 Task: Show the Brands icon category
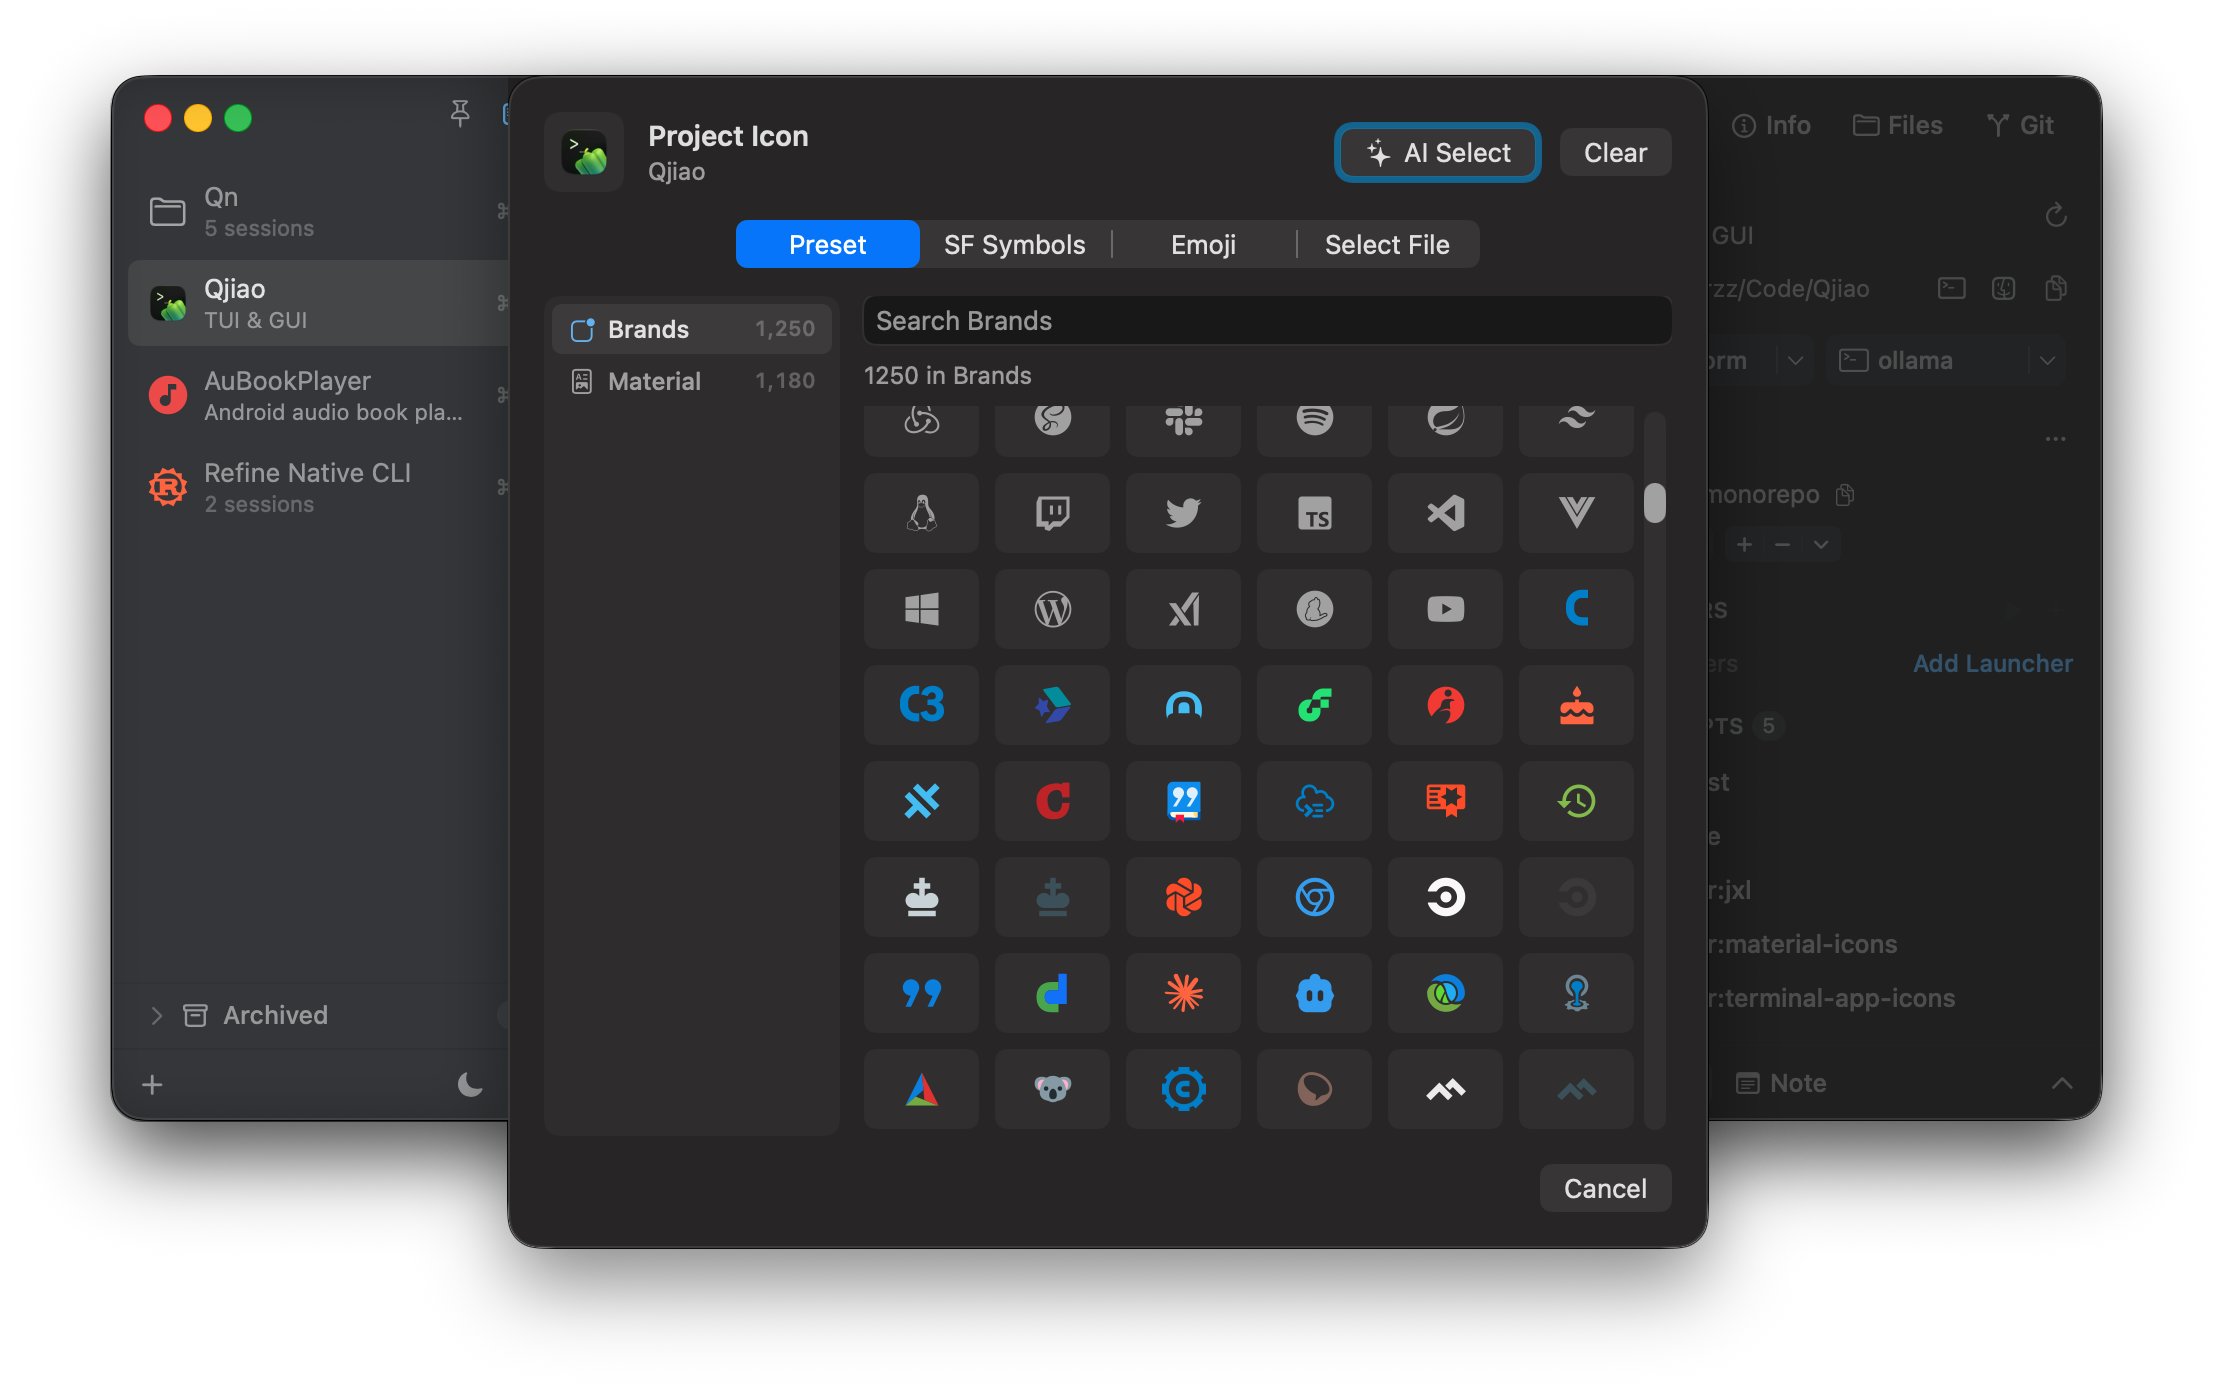click(692, 329)
